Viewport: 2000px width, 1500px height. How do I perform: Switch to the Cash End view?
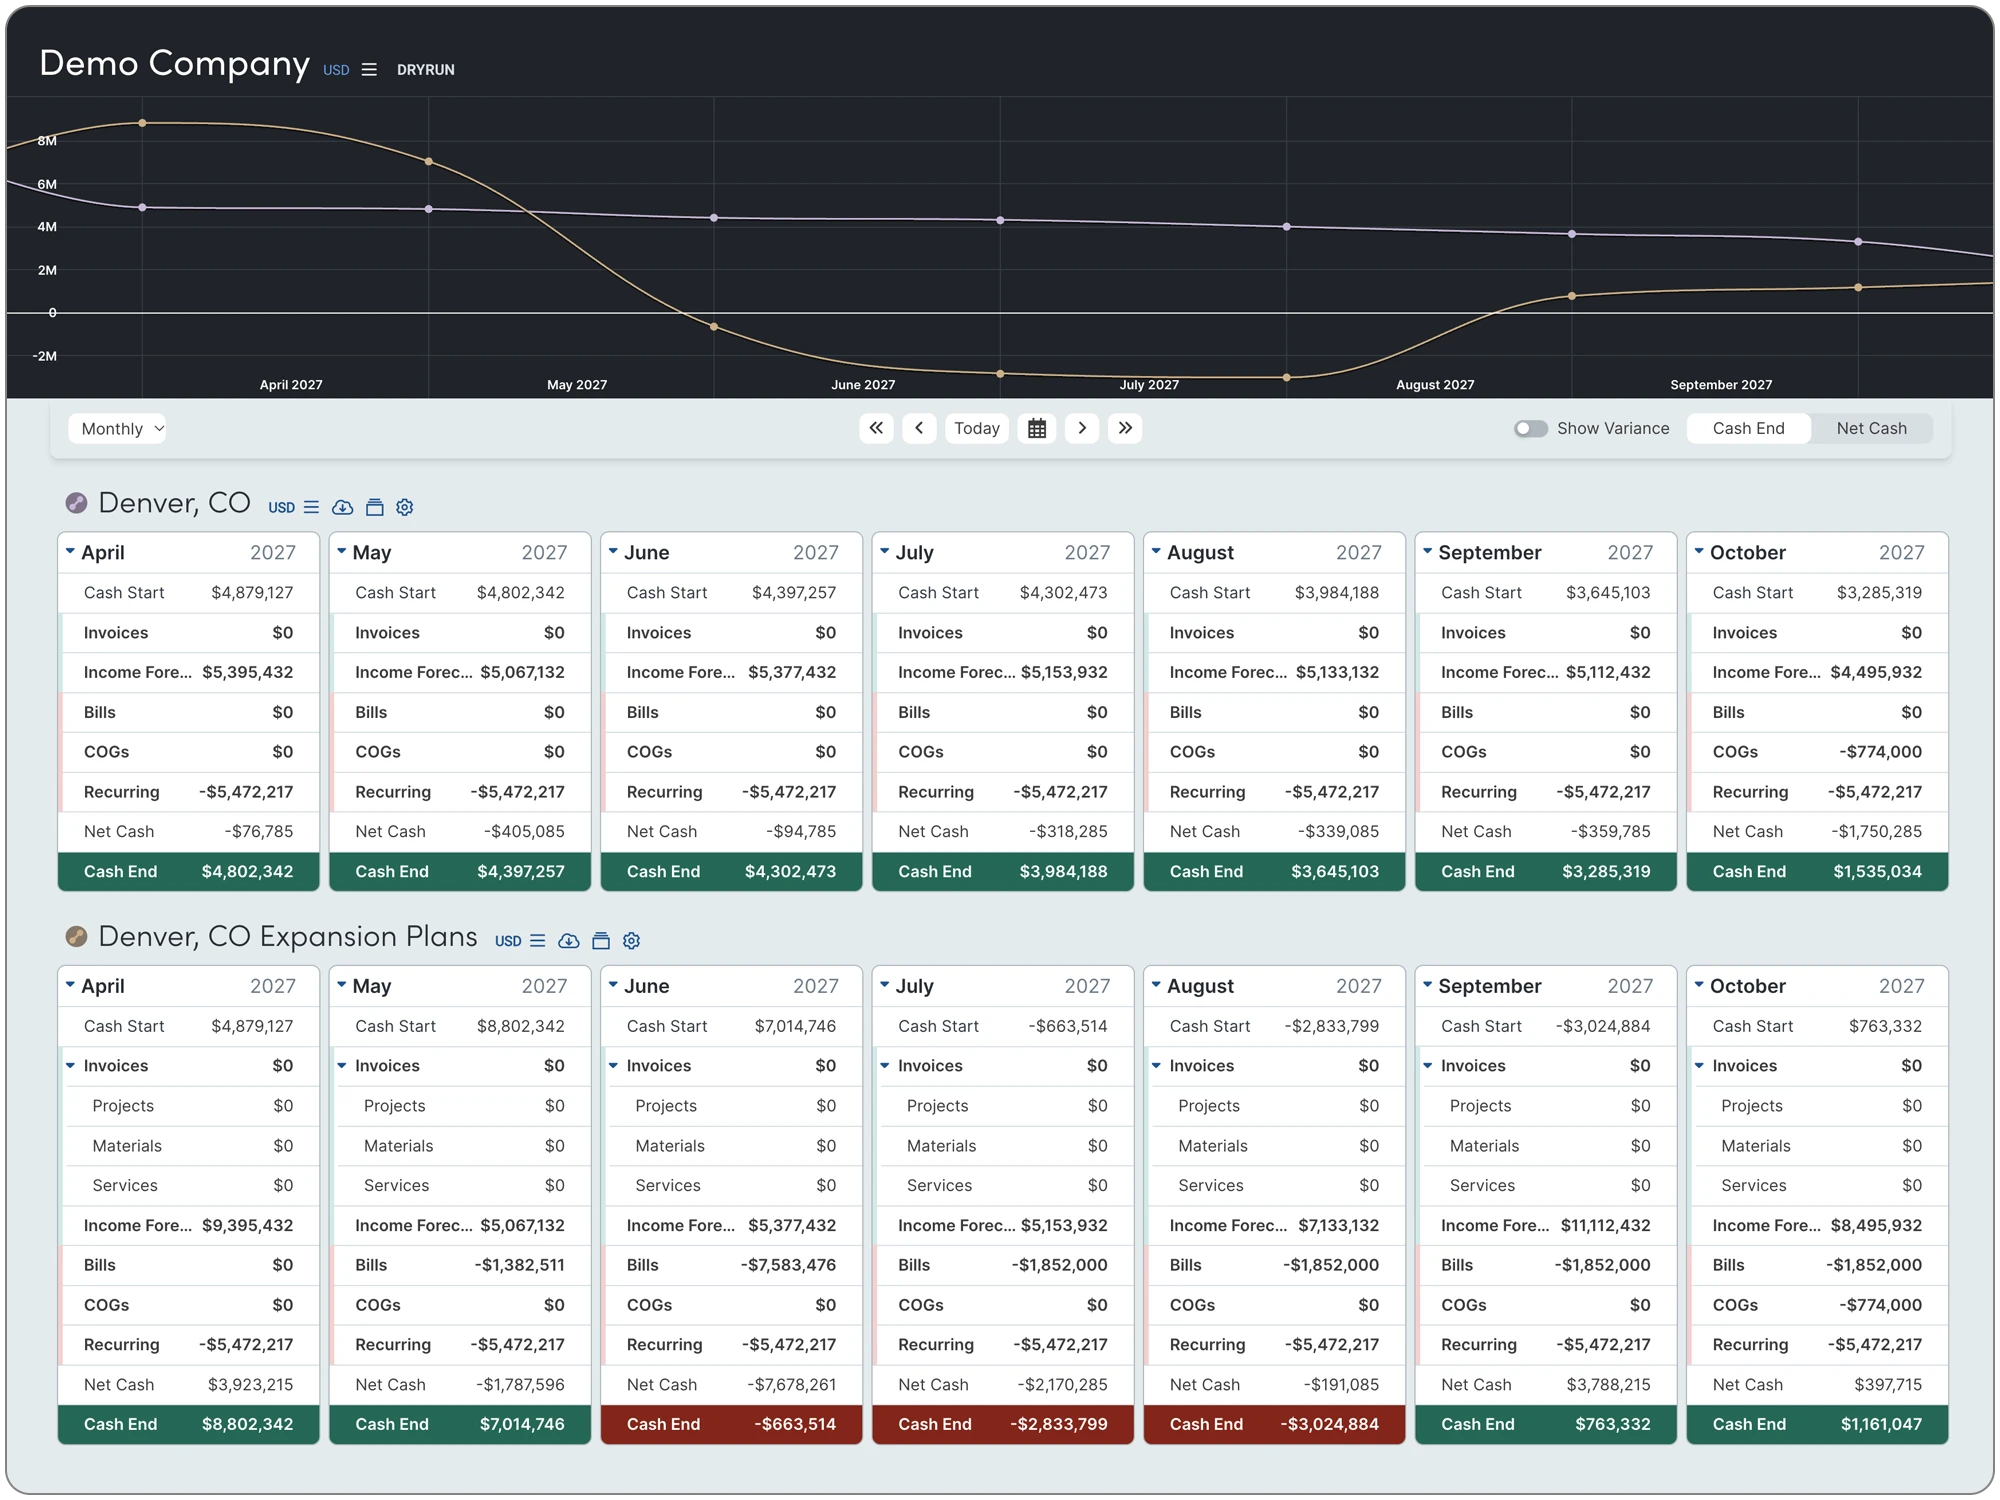coord(1748,429)
